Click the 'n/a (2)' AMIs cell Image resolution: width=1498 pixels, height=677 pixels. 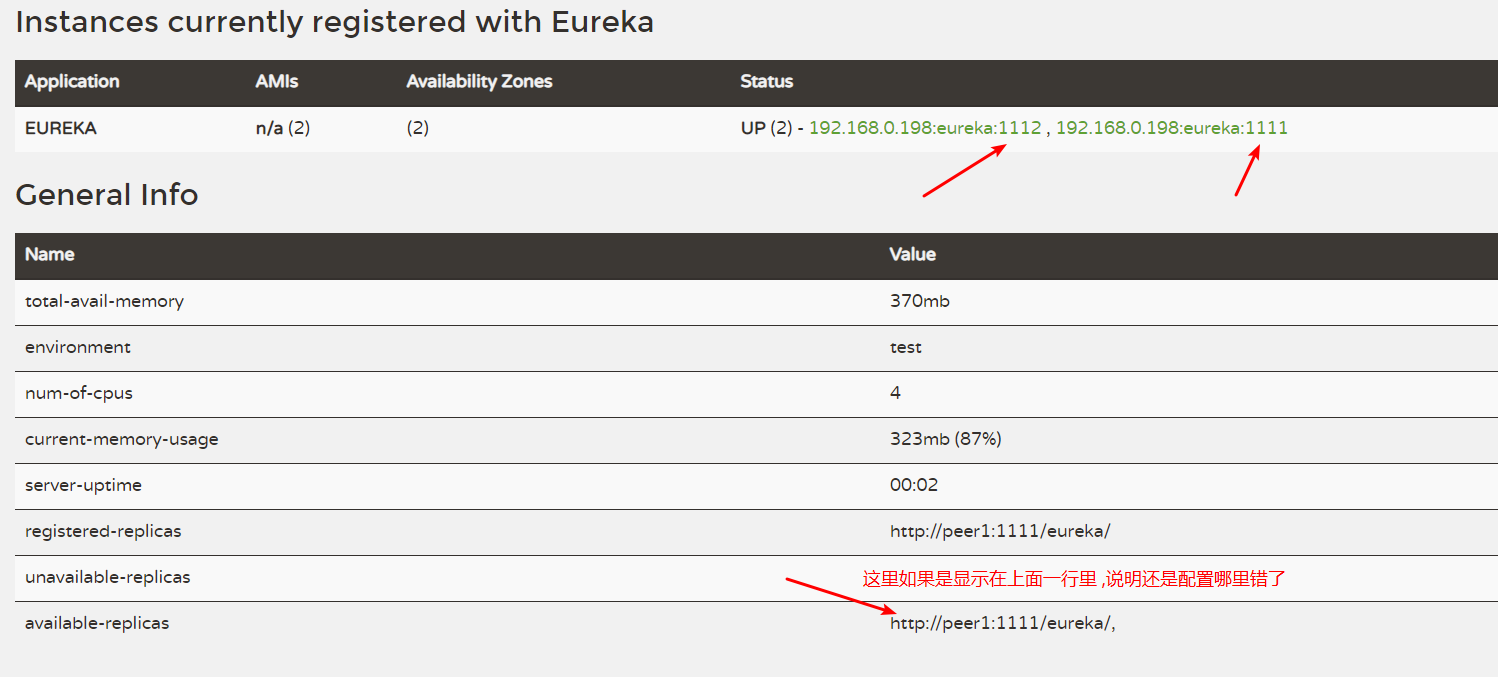tap(283, 128)
